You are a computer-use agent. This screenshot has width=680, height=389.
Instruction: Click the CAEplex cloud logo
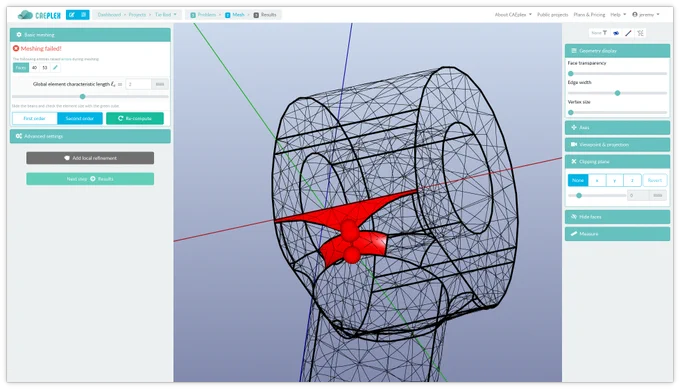point(25,15)
